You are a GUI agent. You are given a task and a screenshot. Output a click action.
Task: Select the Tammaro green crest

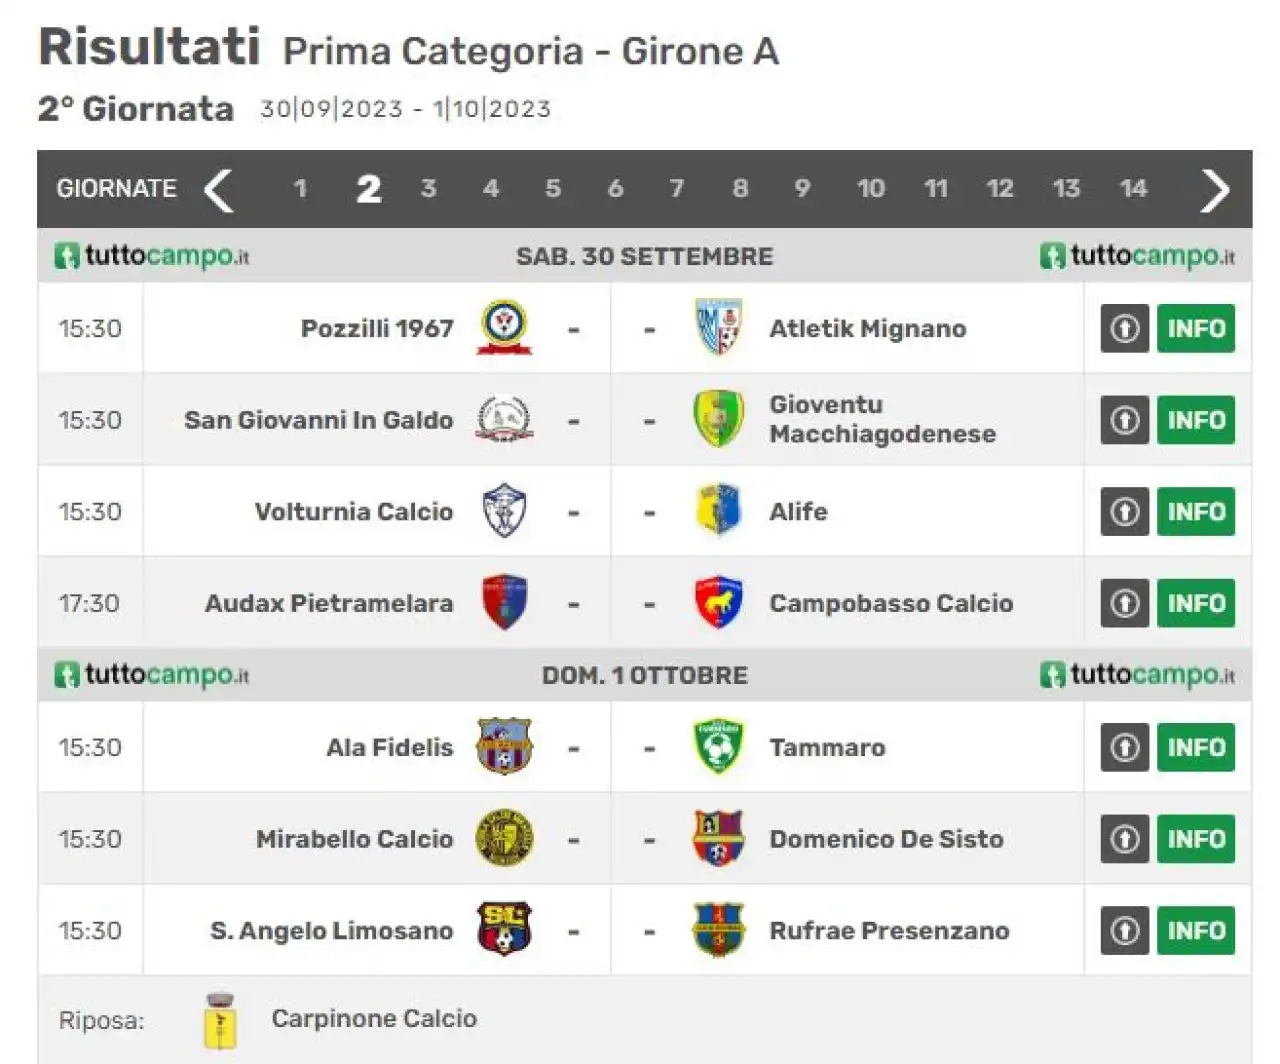coord(718,747)
